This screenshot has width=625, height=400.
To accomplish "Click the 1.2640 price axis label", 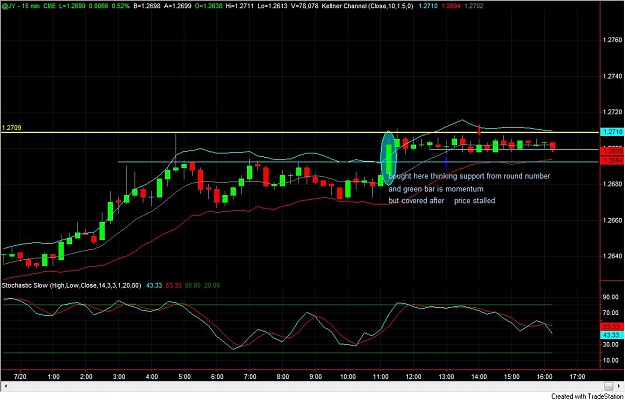I will [611, 256].
